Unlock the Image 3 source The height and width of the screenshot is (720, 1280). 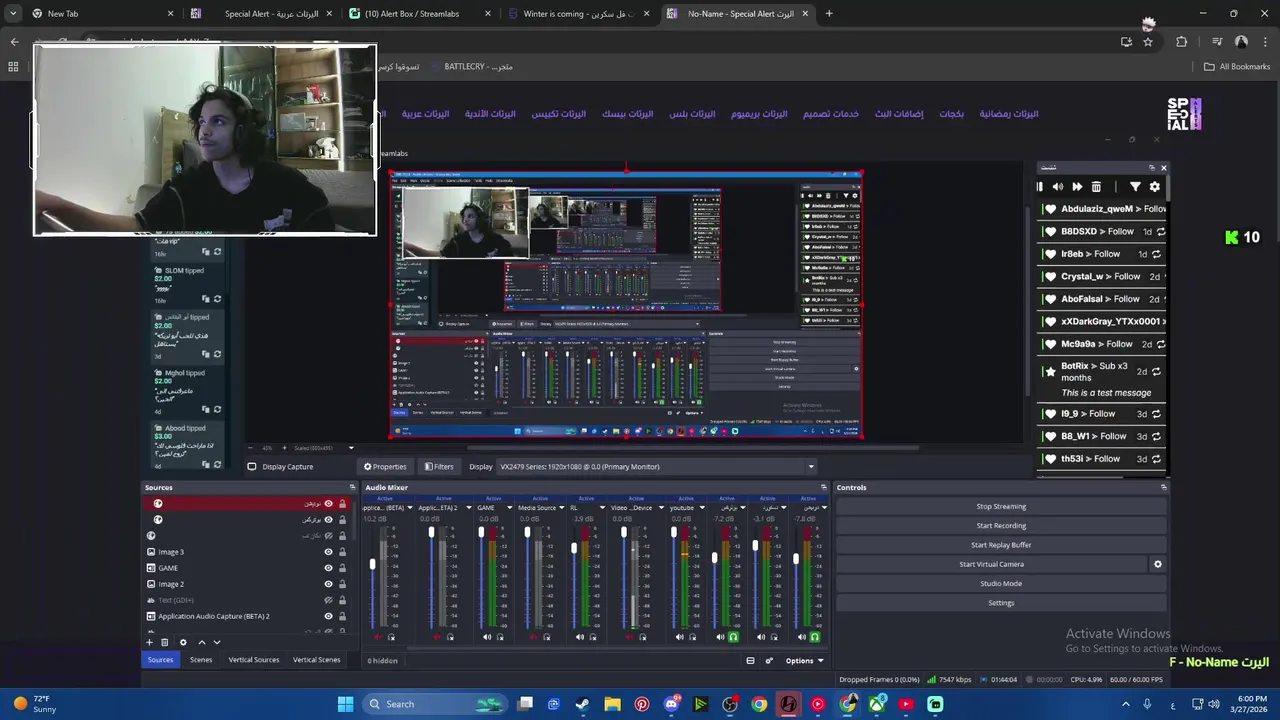click(x=342, y=552)
